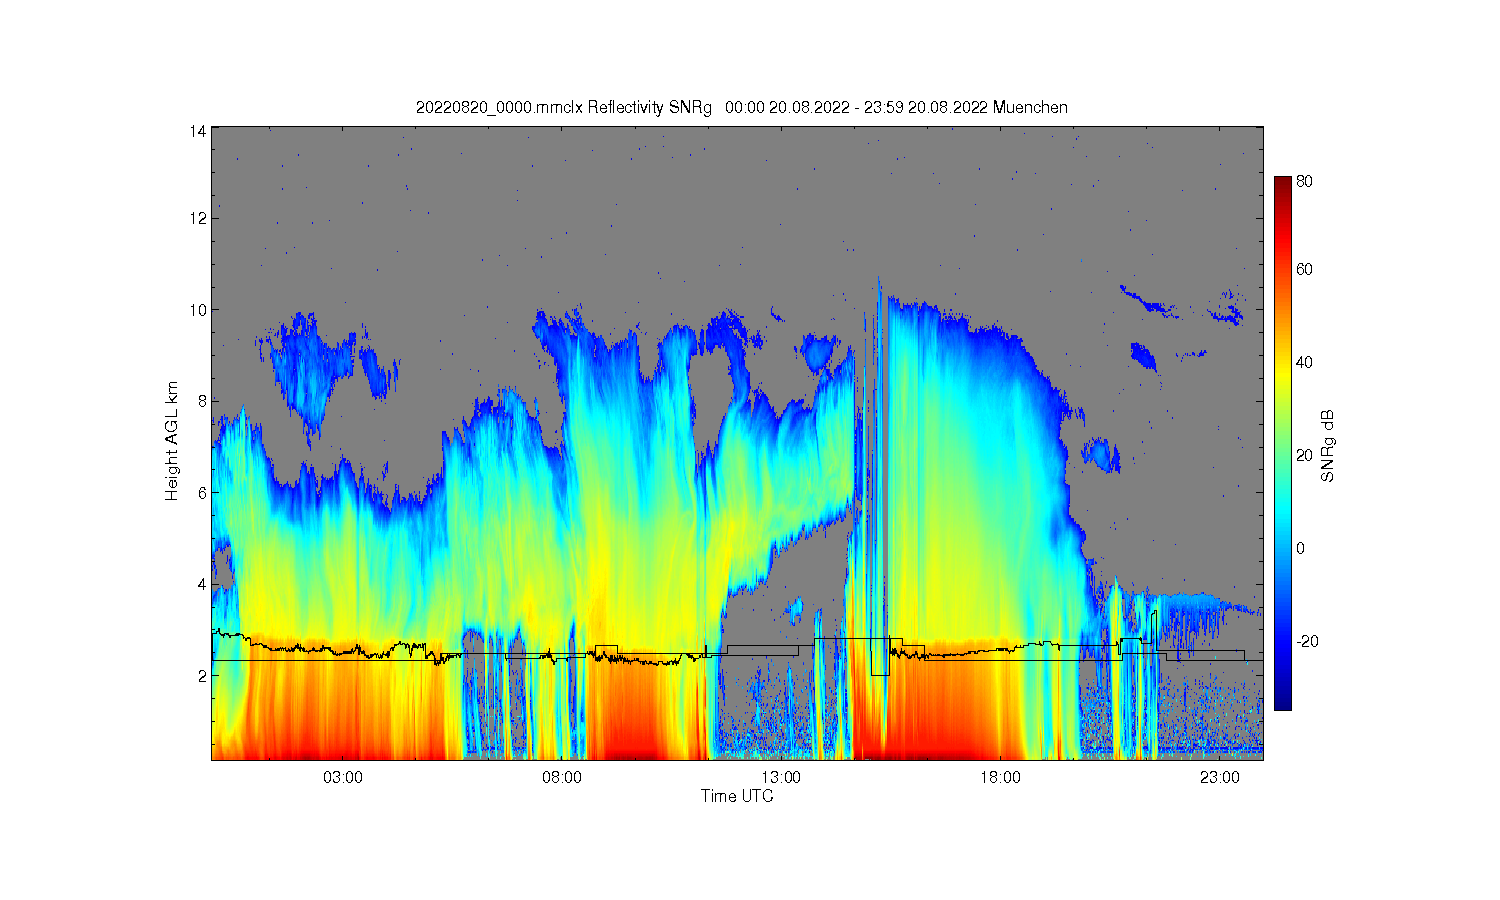Image resolution: width=1500 pixels, height=900 pixels.
Task: Click the height tick label 8
Action: (202, 401)
